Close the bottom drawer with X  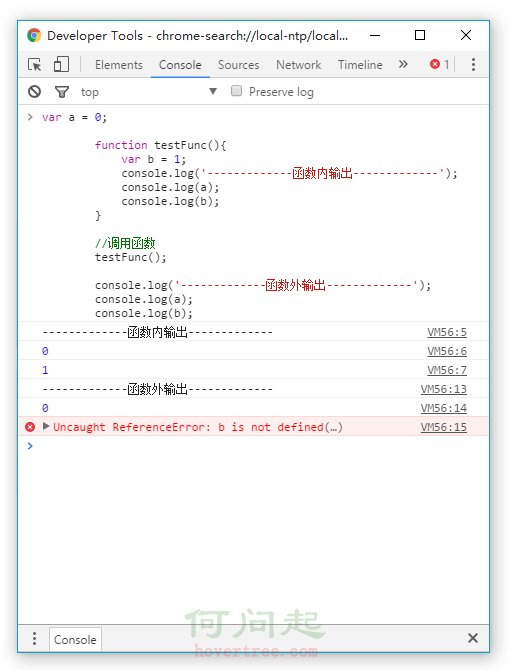coord(473,638)
